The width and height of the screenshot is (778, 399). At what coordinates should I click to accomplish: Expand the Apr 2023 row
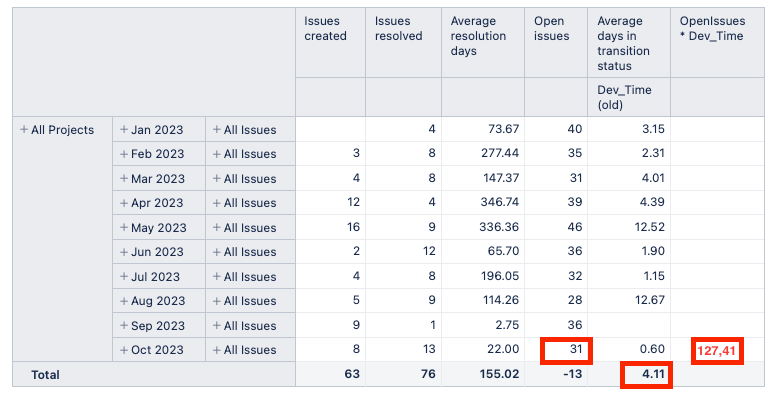click(124, 203)
